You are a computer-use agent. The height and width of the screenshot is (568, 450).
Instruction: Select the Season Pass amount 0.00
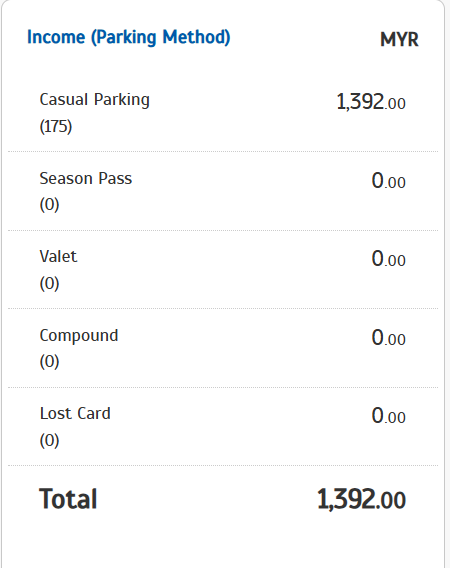click(x=388, y=181)
